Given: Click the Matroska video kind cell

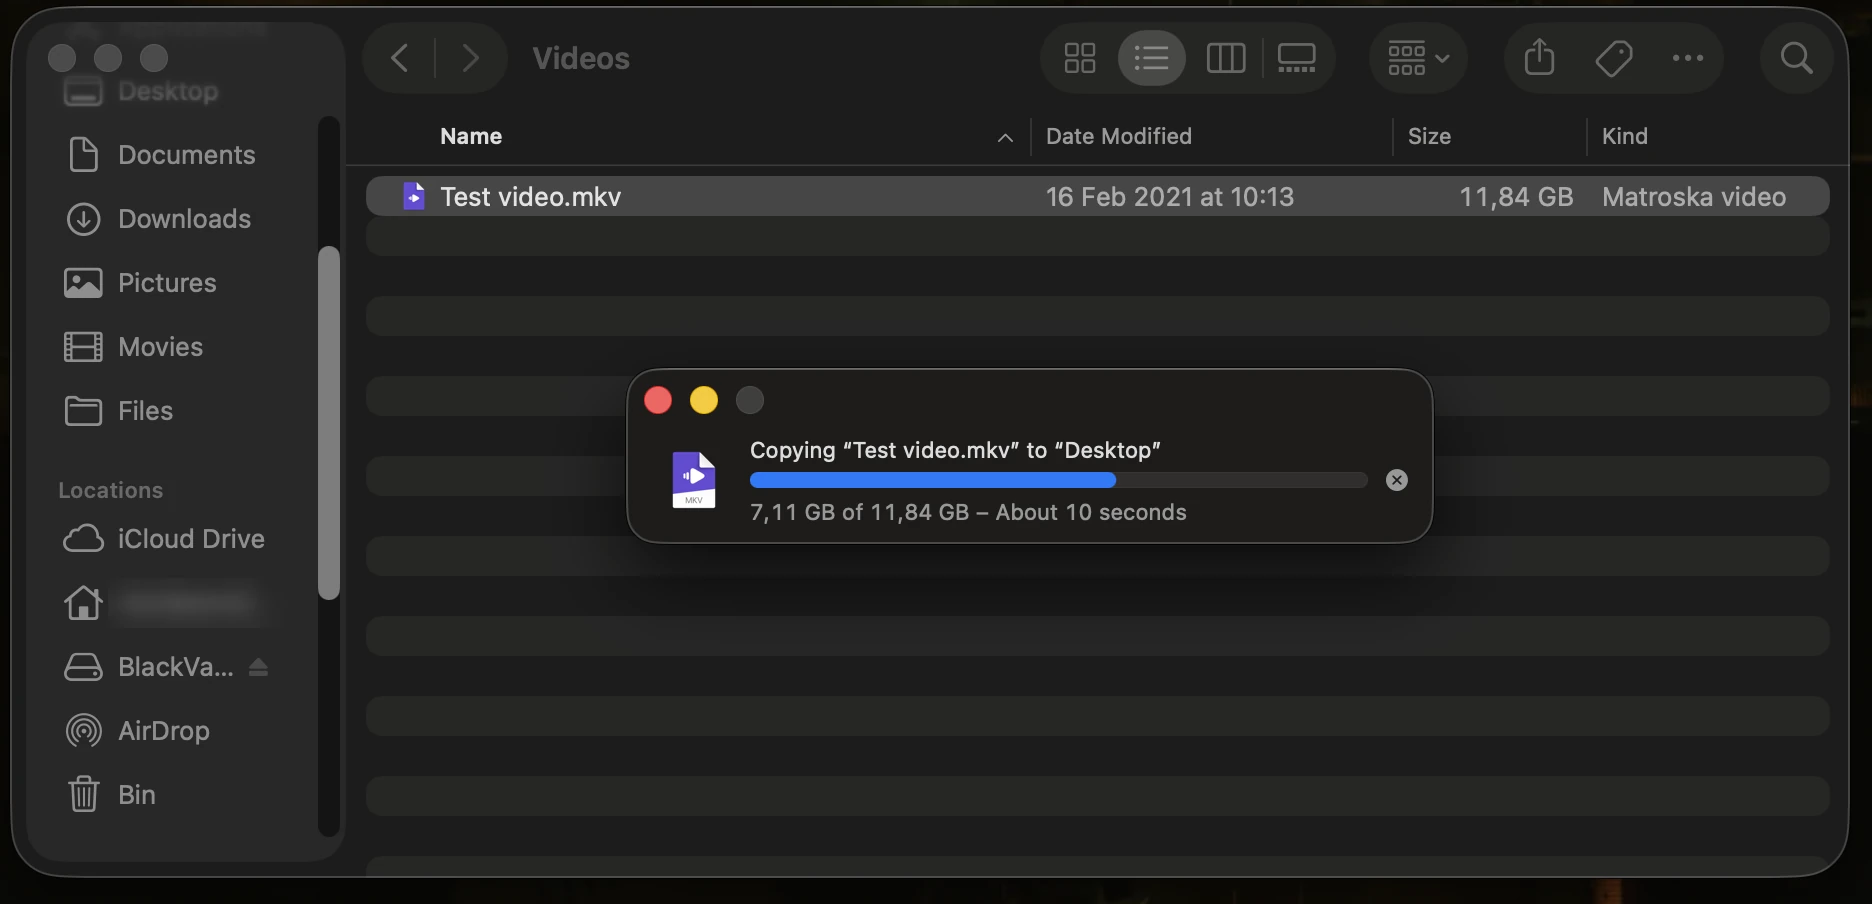Looking at the screenshot, I should tap(1694, 197).
